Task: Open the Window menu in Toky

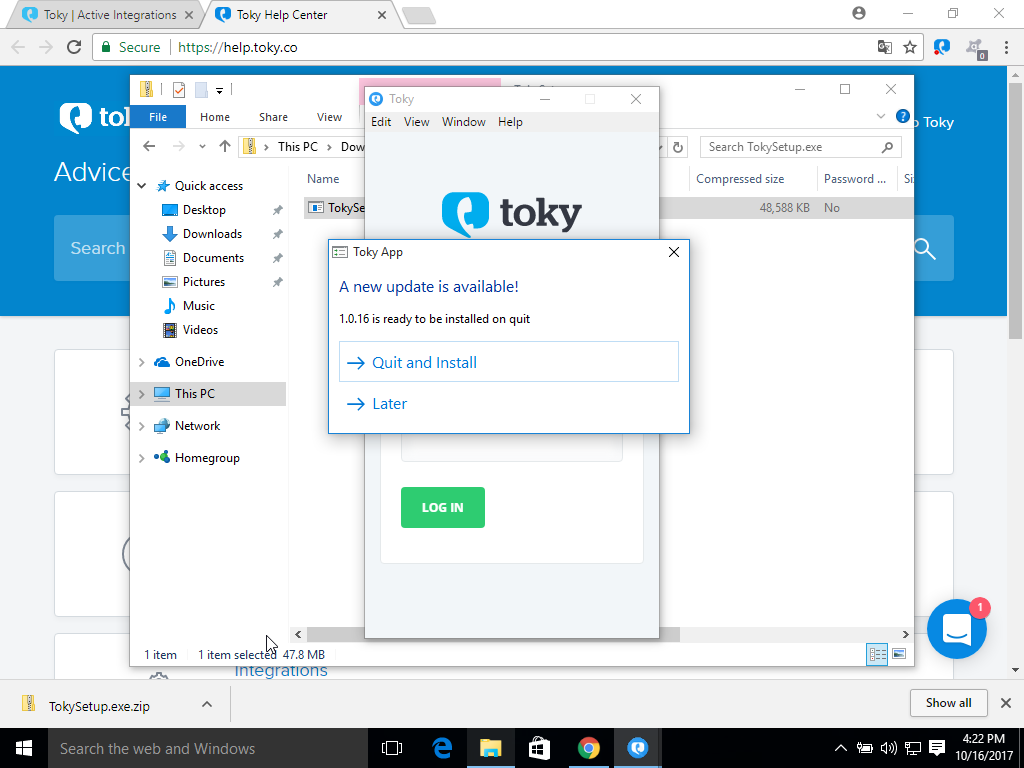Action: coord(463,122)
